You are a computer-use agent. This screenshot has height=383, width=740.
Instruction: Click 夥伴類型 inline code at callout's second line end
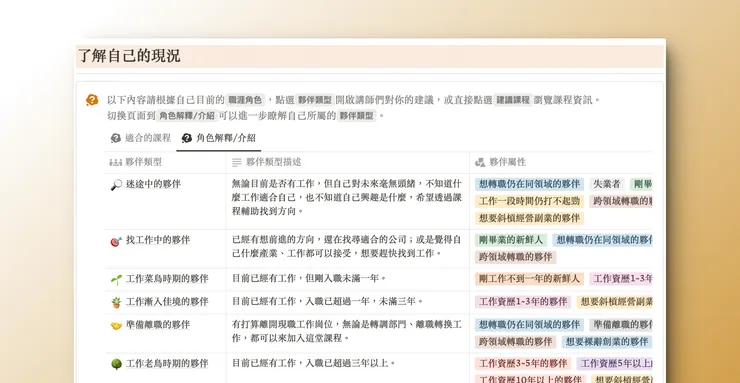click(357, 116)
